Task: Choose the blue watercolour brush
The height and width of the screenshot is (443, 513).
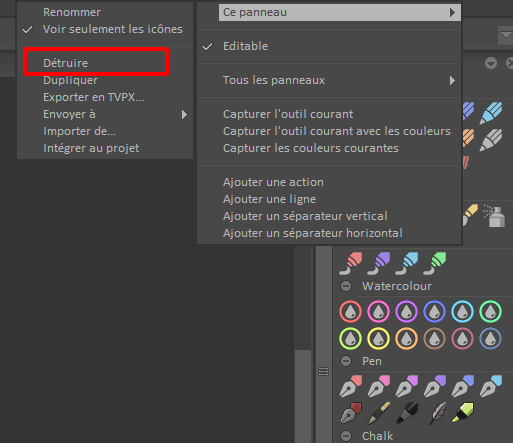Action: [435, 311]
